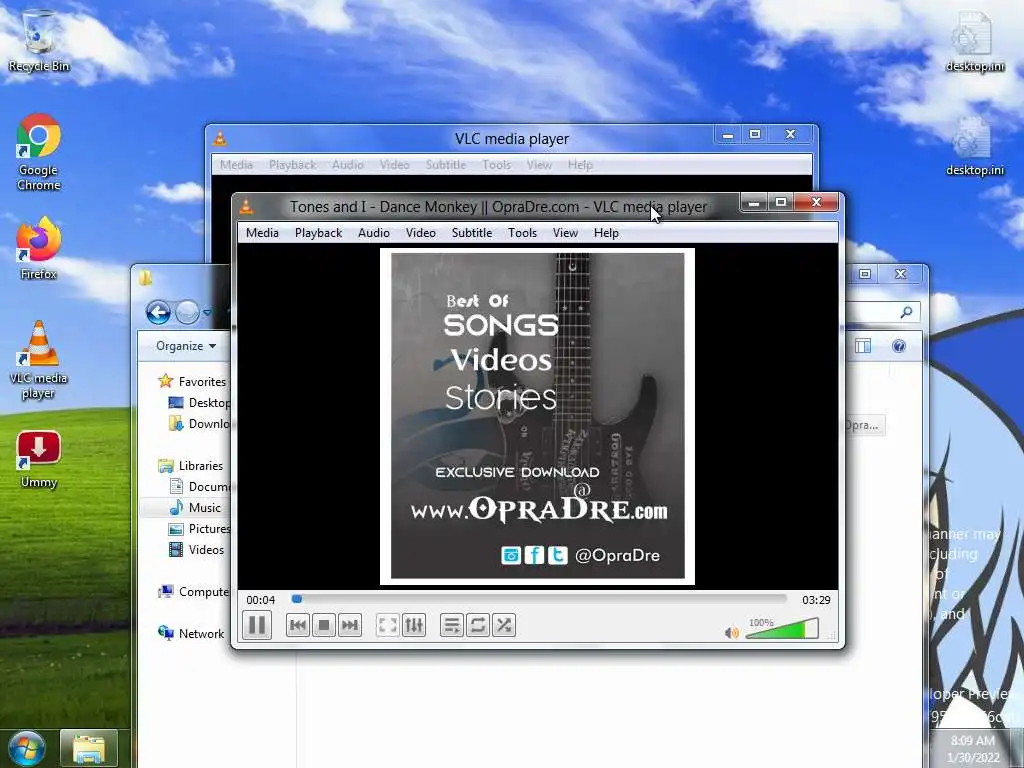Go back in Explorer window
1024x768 pixels.
[158, 313]
